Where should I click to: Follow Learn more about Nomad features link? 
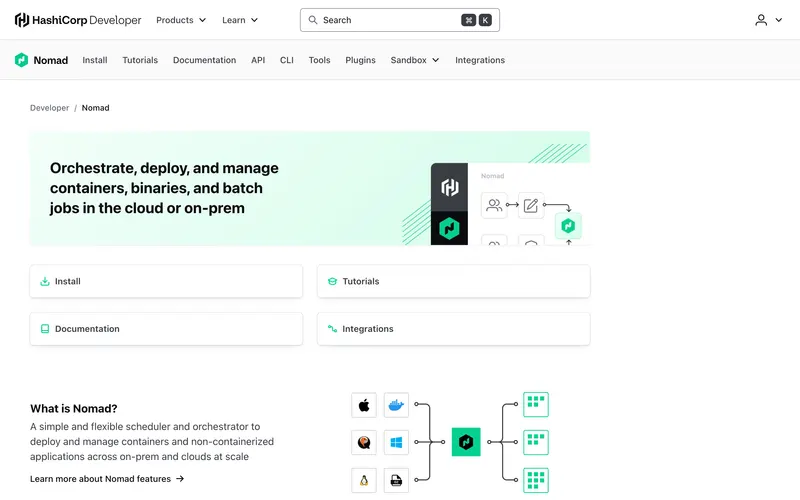[107, 479]
